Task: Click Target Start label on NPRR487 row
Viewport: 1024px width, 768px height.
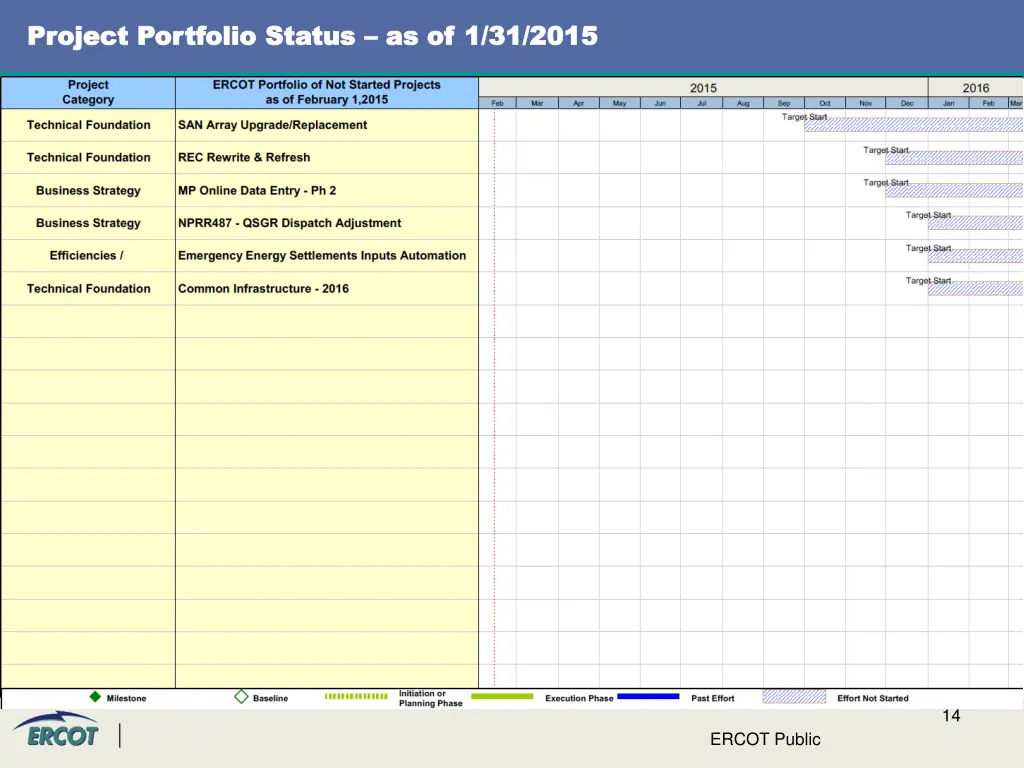Action: coord(928,215)
